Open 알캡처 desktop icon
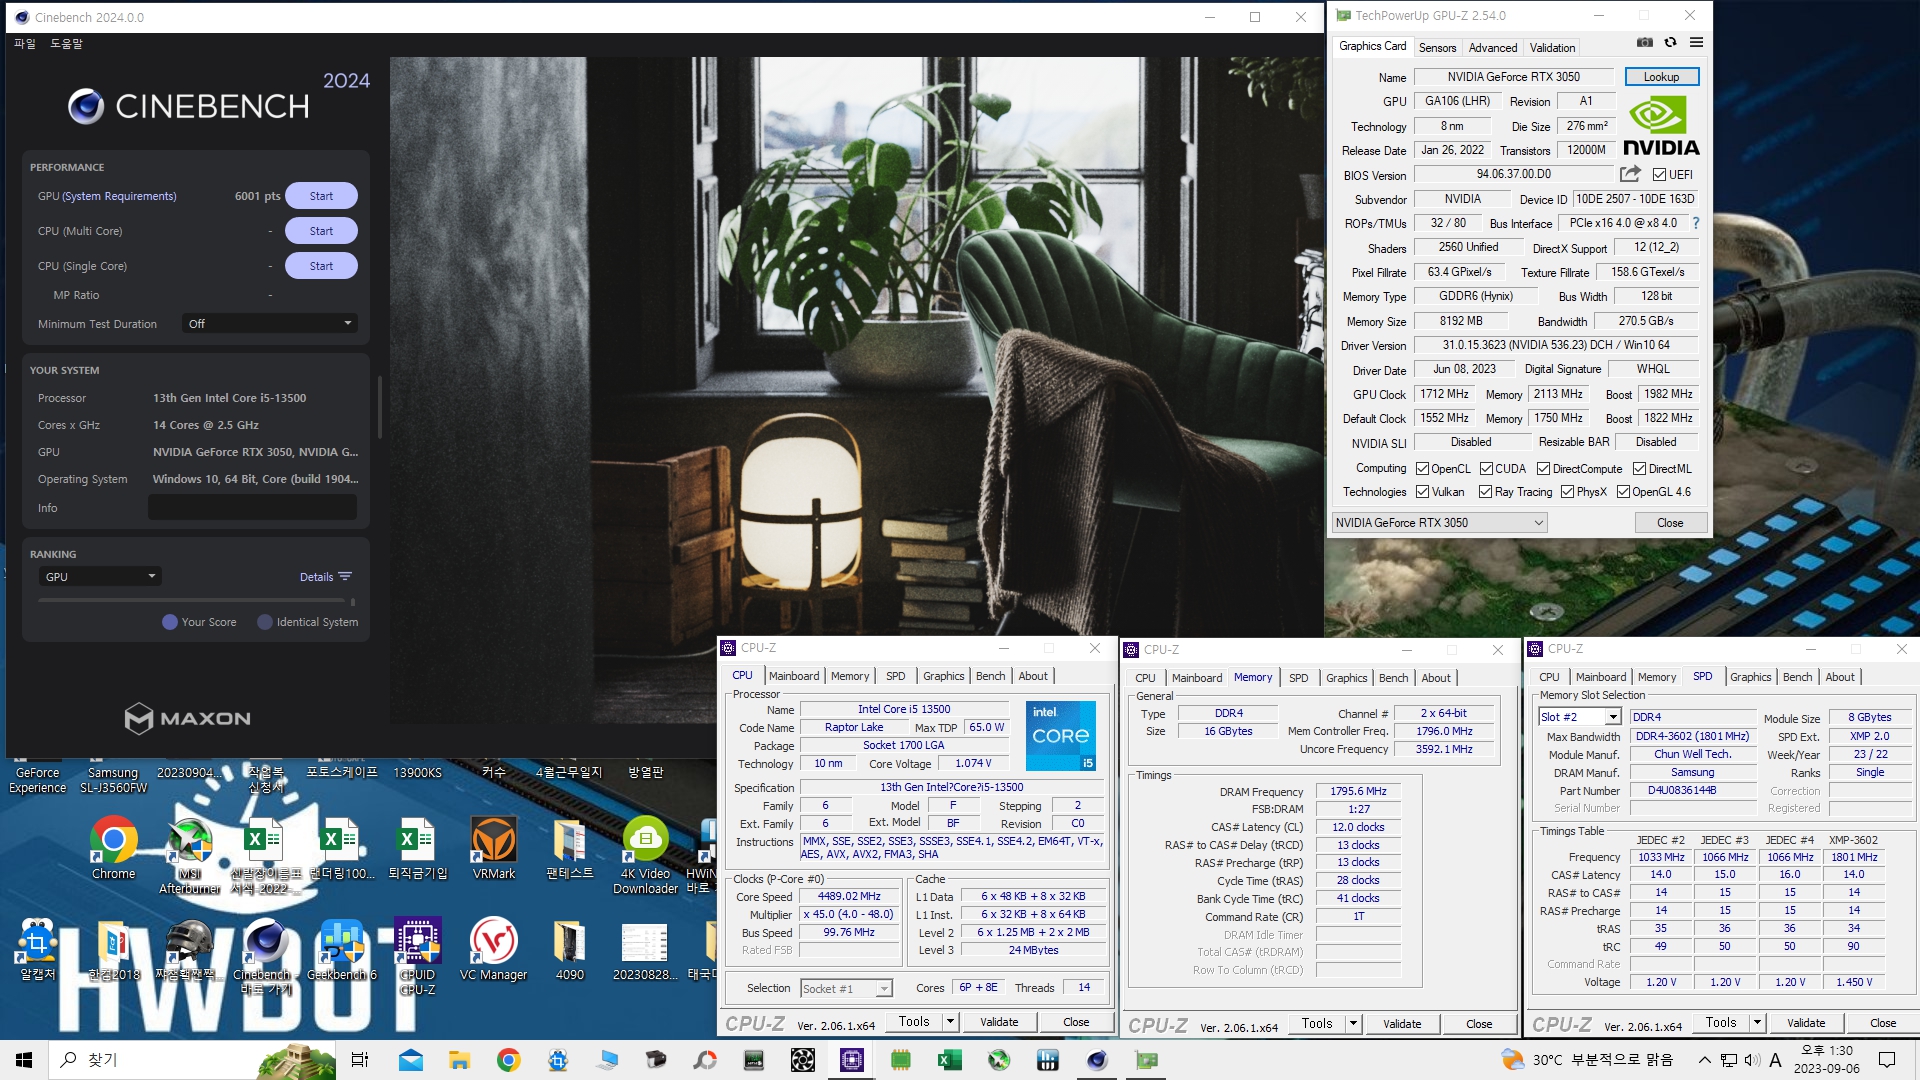 pos(38,949)
